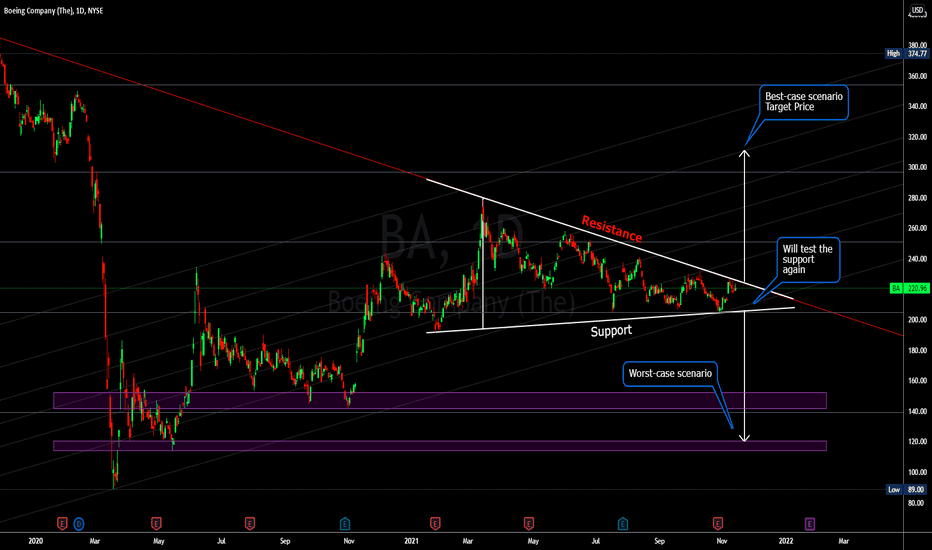Click the red earnings marker above May 2020
Image resolution: width=932 pixels, height=550 pixels.
tap(156, 524)
